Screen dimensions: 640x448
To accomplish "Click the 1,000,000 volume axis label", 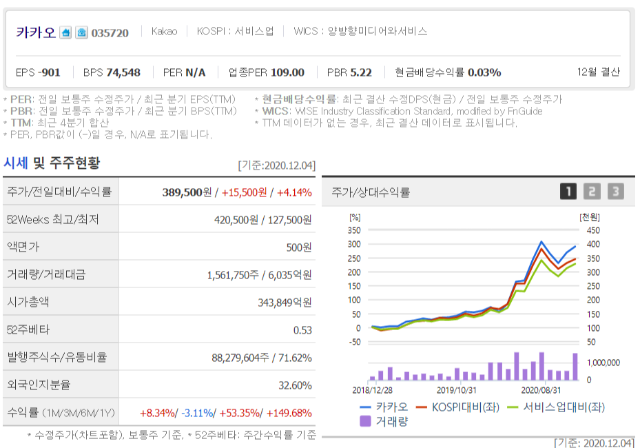I will 603,363.
